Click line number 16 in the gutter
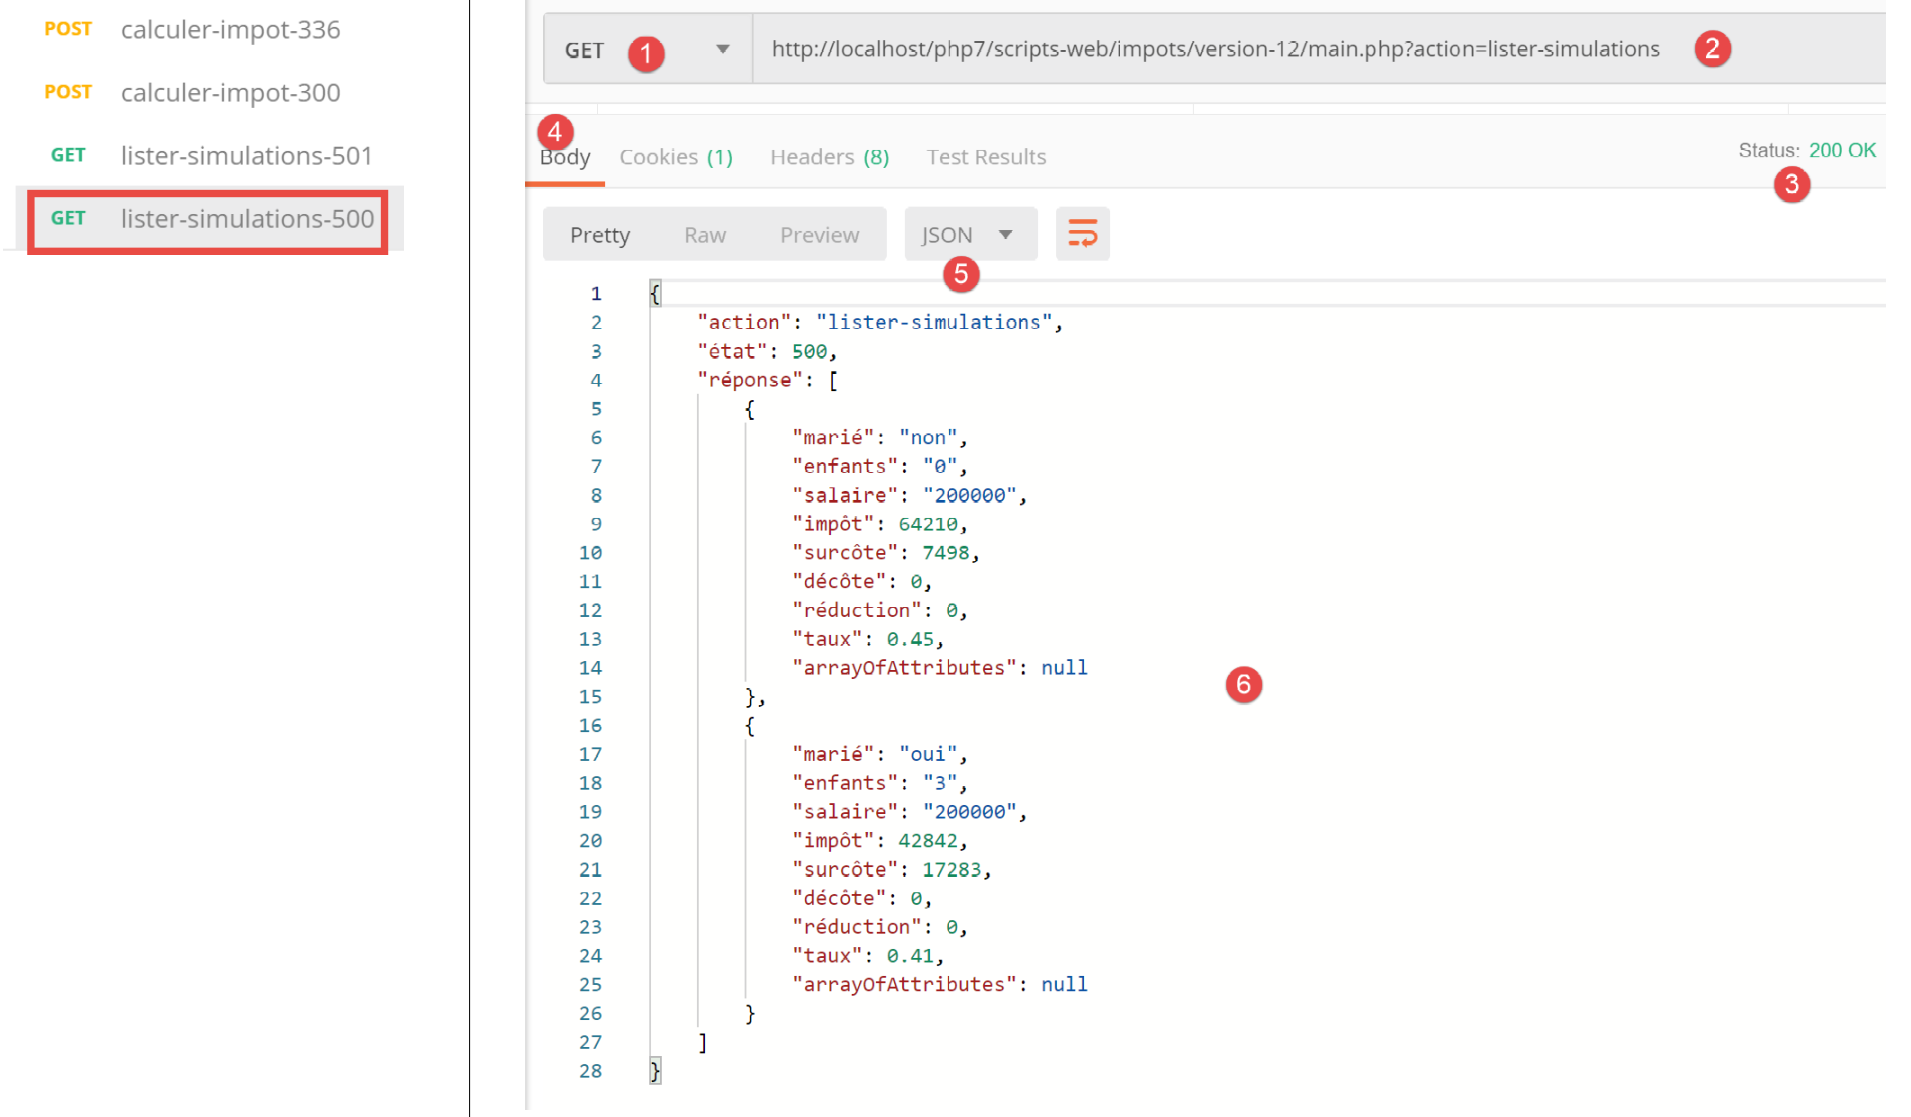 pyautogui.click(x=590, y=726)
